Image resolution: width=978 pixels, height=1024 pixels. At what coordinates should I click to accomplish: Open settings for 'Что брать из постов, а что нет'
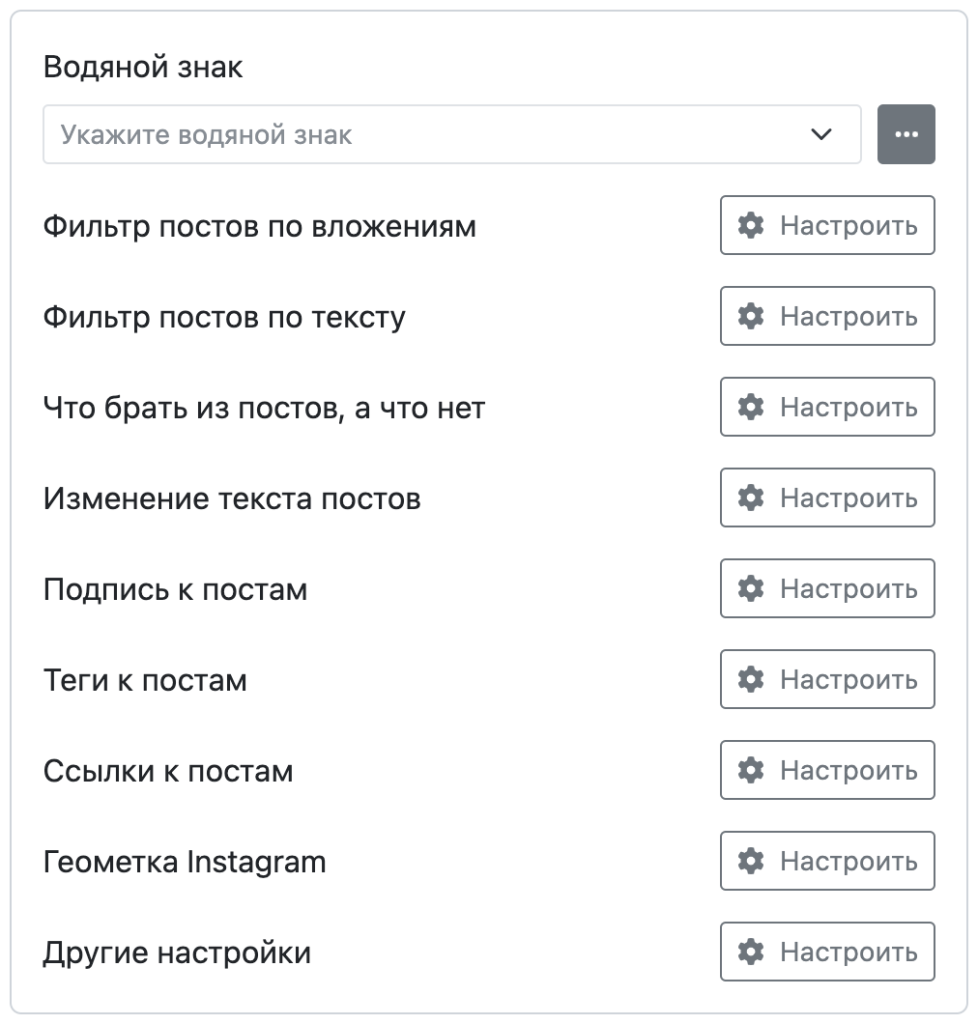point(828,408)
